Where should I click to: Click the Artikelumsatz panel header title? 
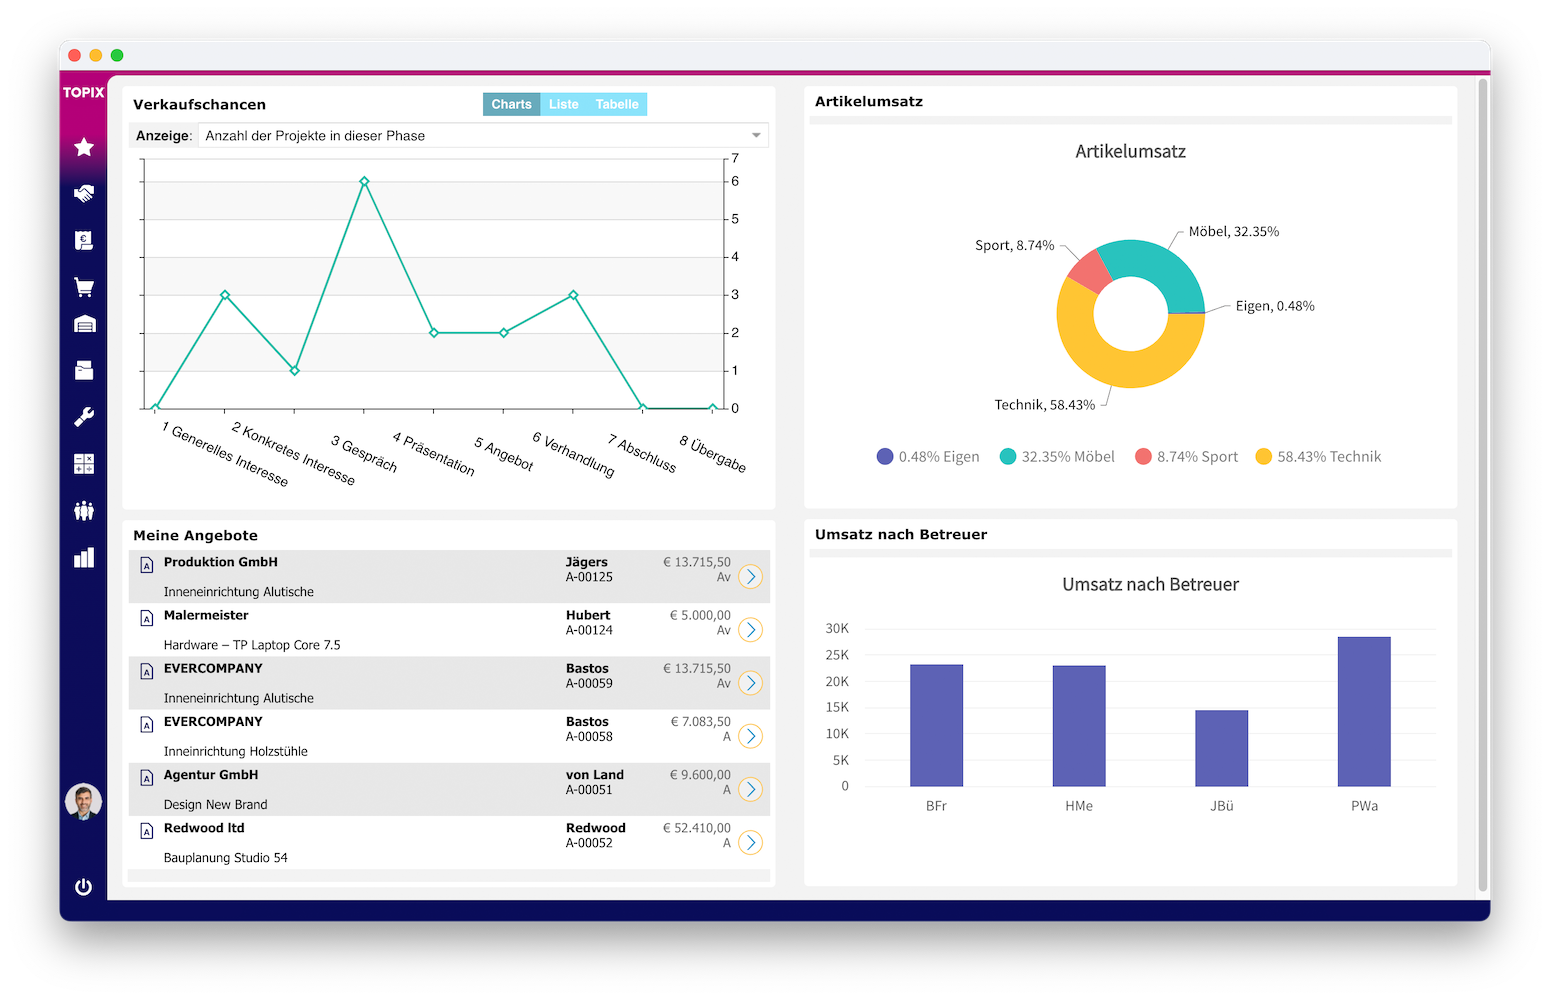click(869, 102)
